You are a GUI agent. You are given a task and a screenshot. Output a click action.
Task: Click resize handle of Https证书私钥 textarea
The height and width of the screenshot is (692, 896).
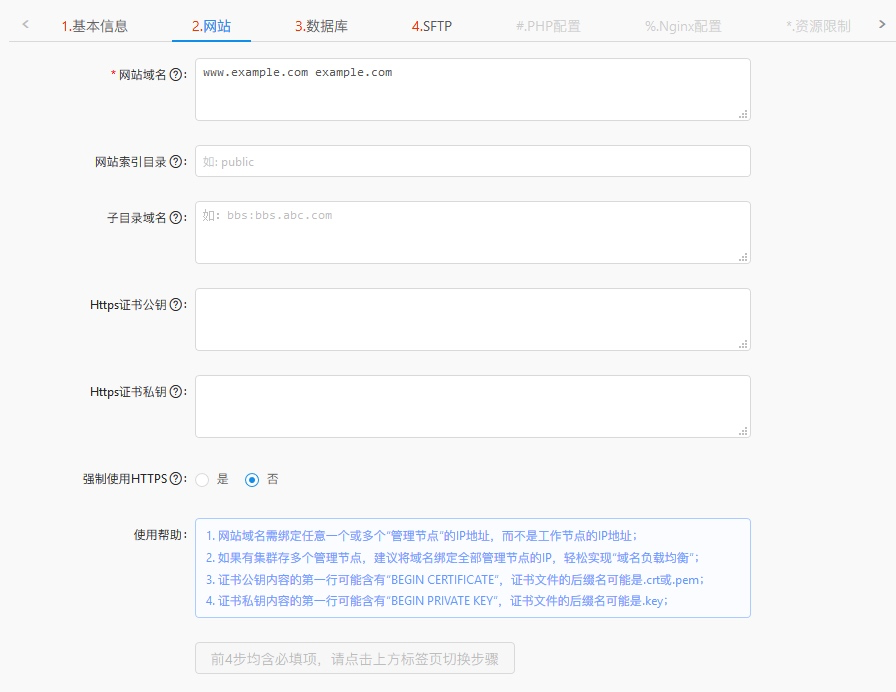[743, 431]
